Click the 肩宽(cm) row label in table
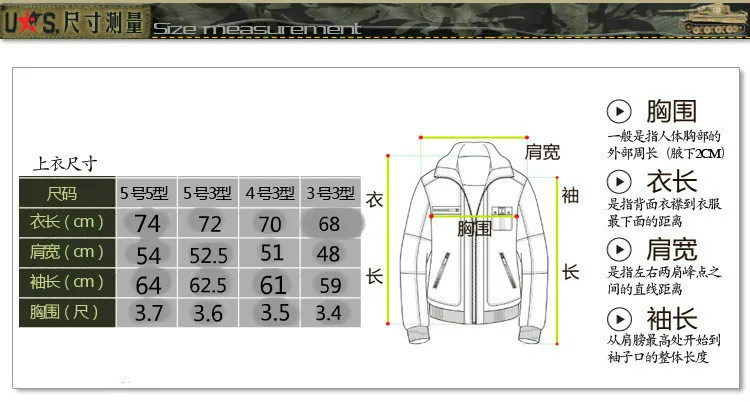Screen dimensions: 750x402 click(x=67, y=252)
